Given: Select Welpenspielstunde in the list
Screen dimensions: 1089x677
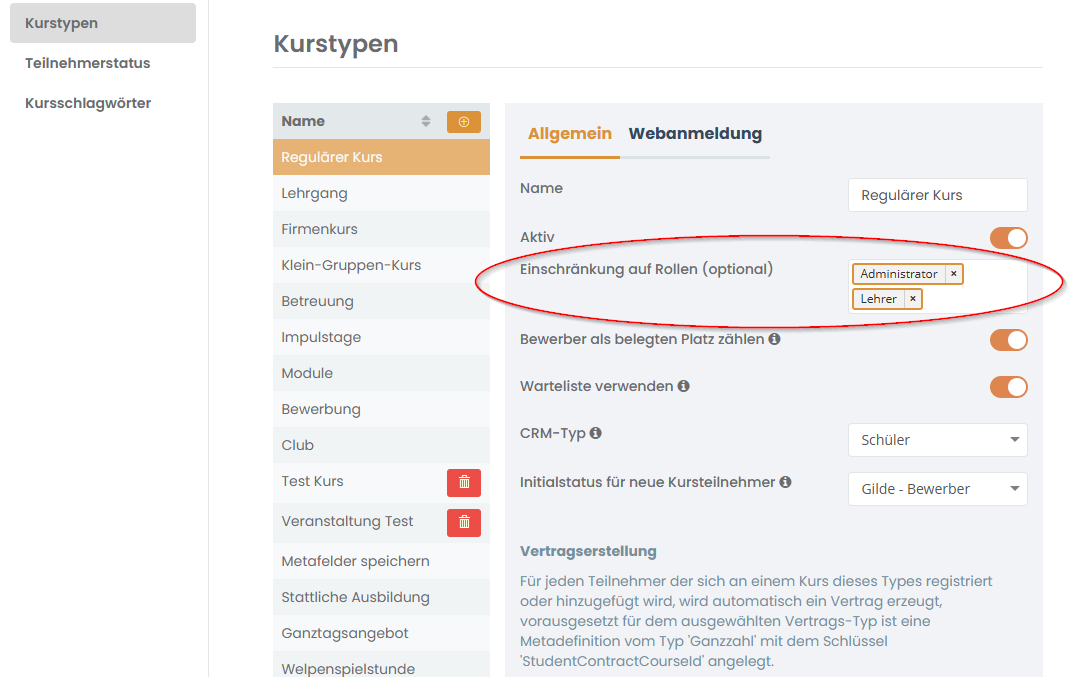Looking at the screenshot, I should tap(381, 665).
